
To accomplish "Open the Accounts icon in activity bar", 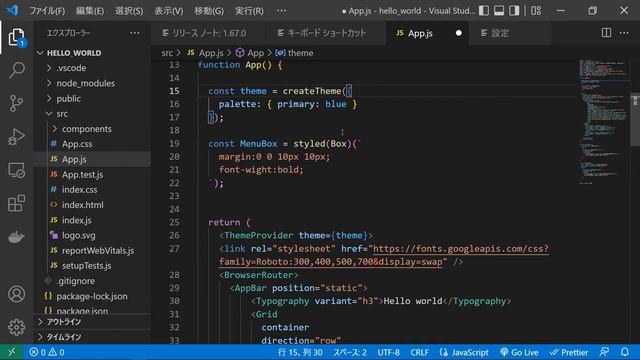I will click(x=16, y=294).
